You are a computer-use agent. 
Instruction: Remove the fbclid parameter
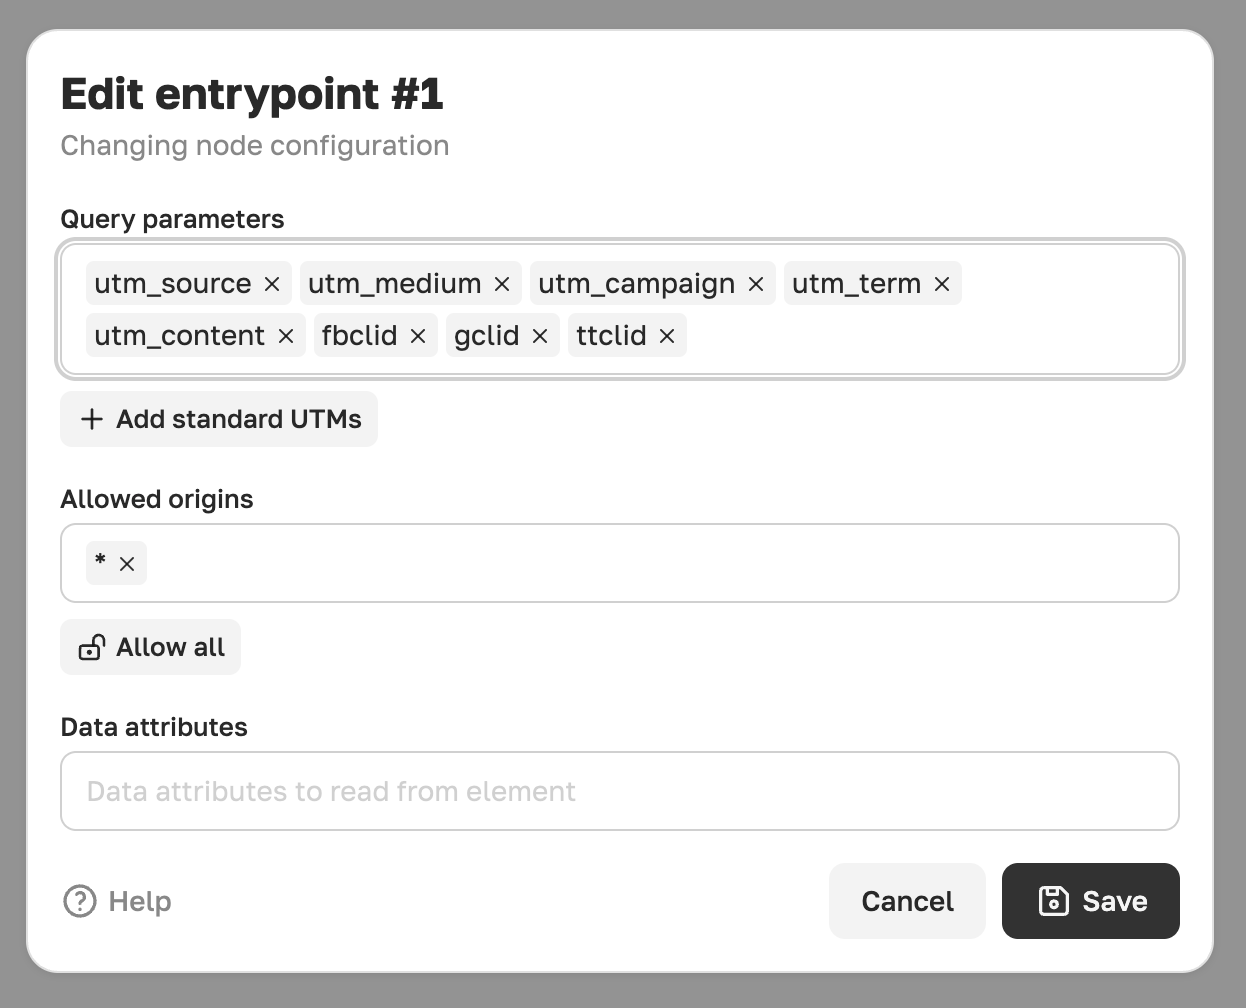[x=418, y=336]
